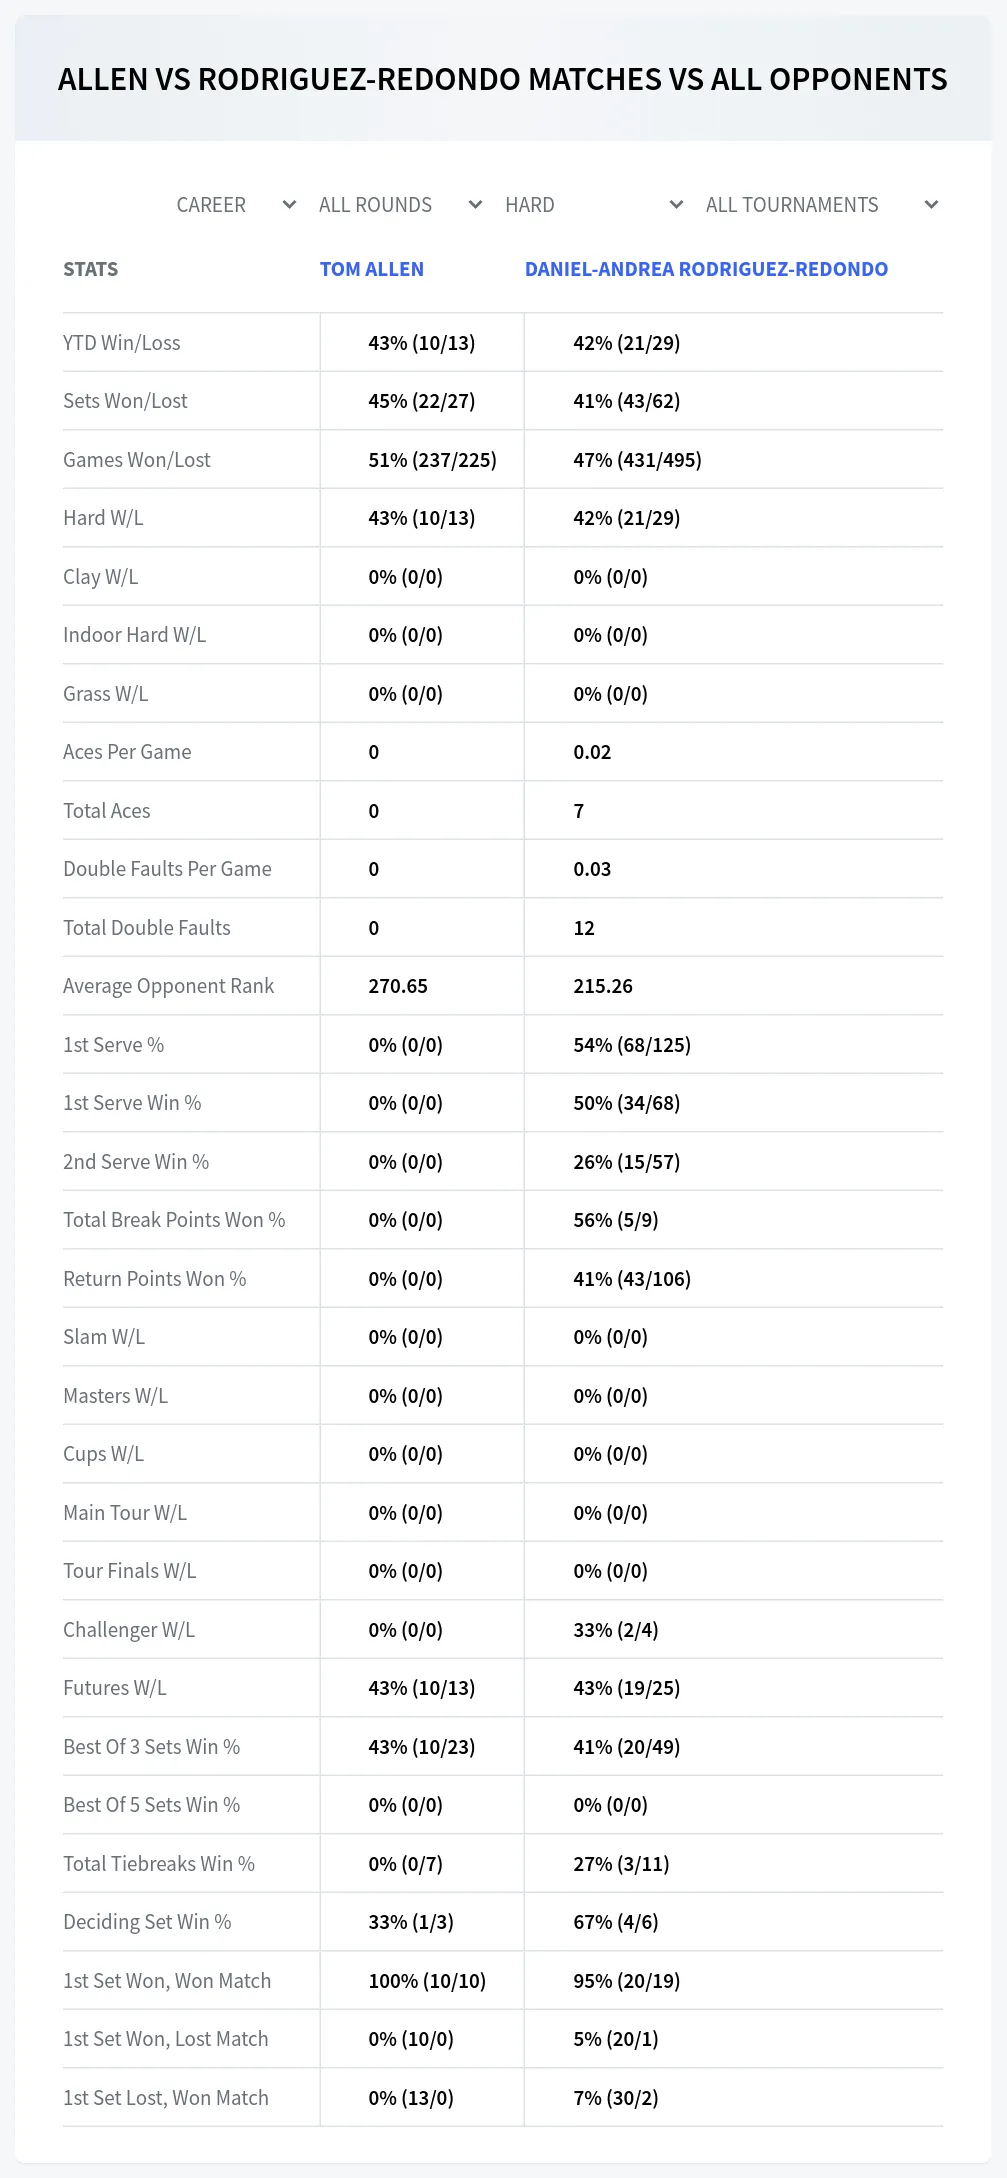Screen dimensions: 1007x2178
Task: Select the page title heading text
Action: (503, 79)
